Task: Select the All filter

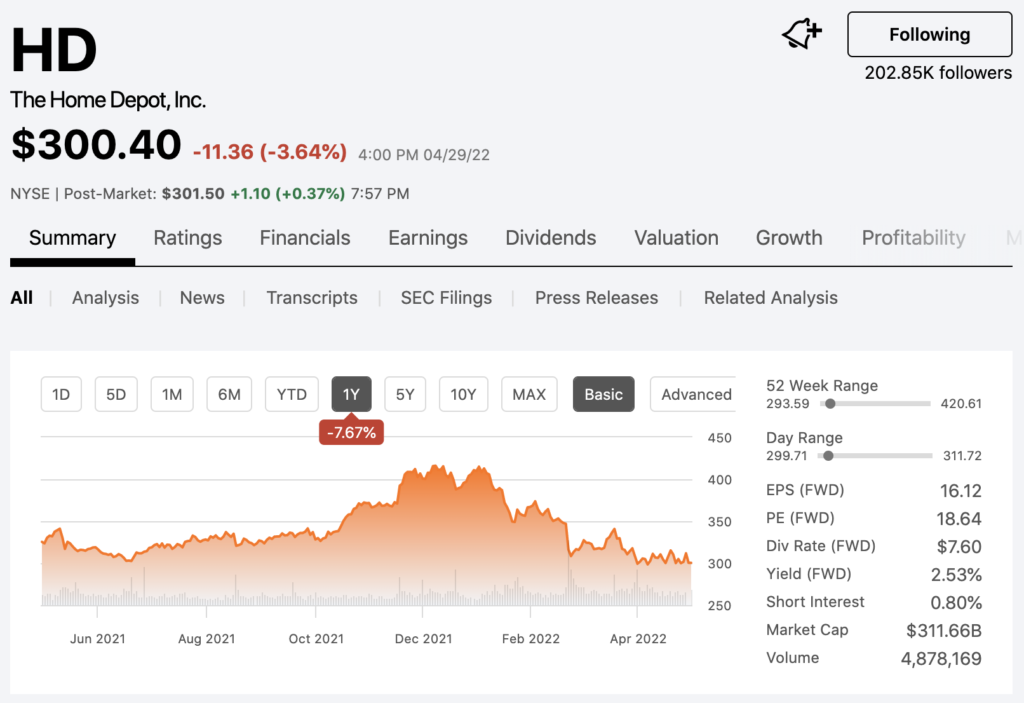Action: pos(22,298)
